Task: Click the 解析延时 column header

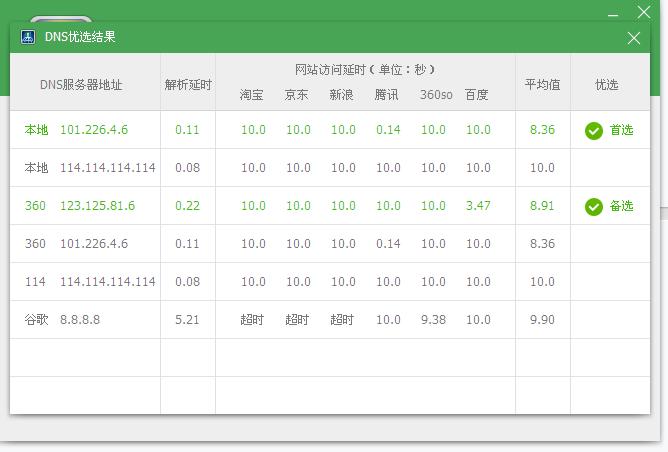Action: [x=188, y=84]
